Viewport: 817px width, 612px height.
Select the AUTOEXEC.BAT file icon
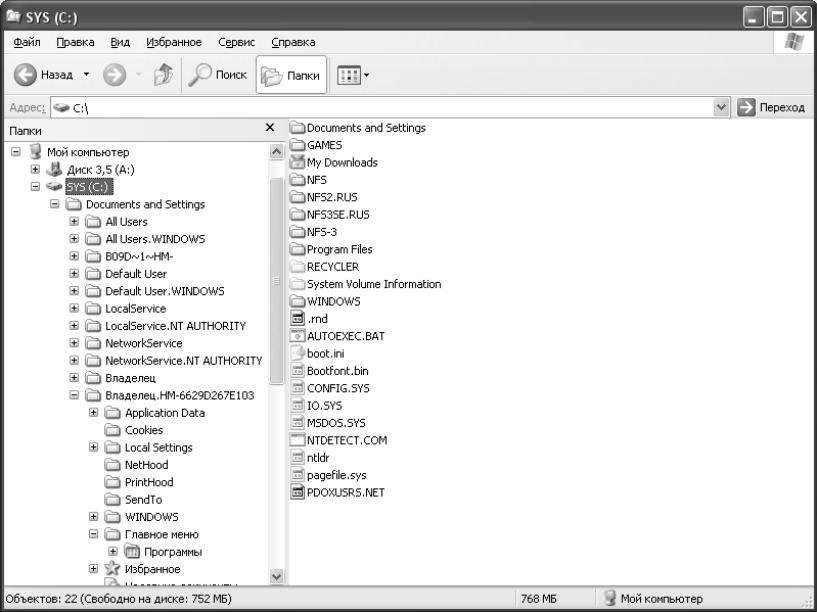297,336
